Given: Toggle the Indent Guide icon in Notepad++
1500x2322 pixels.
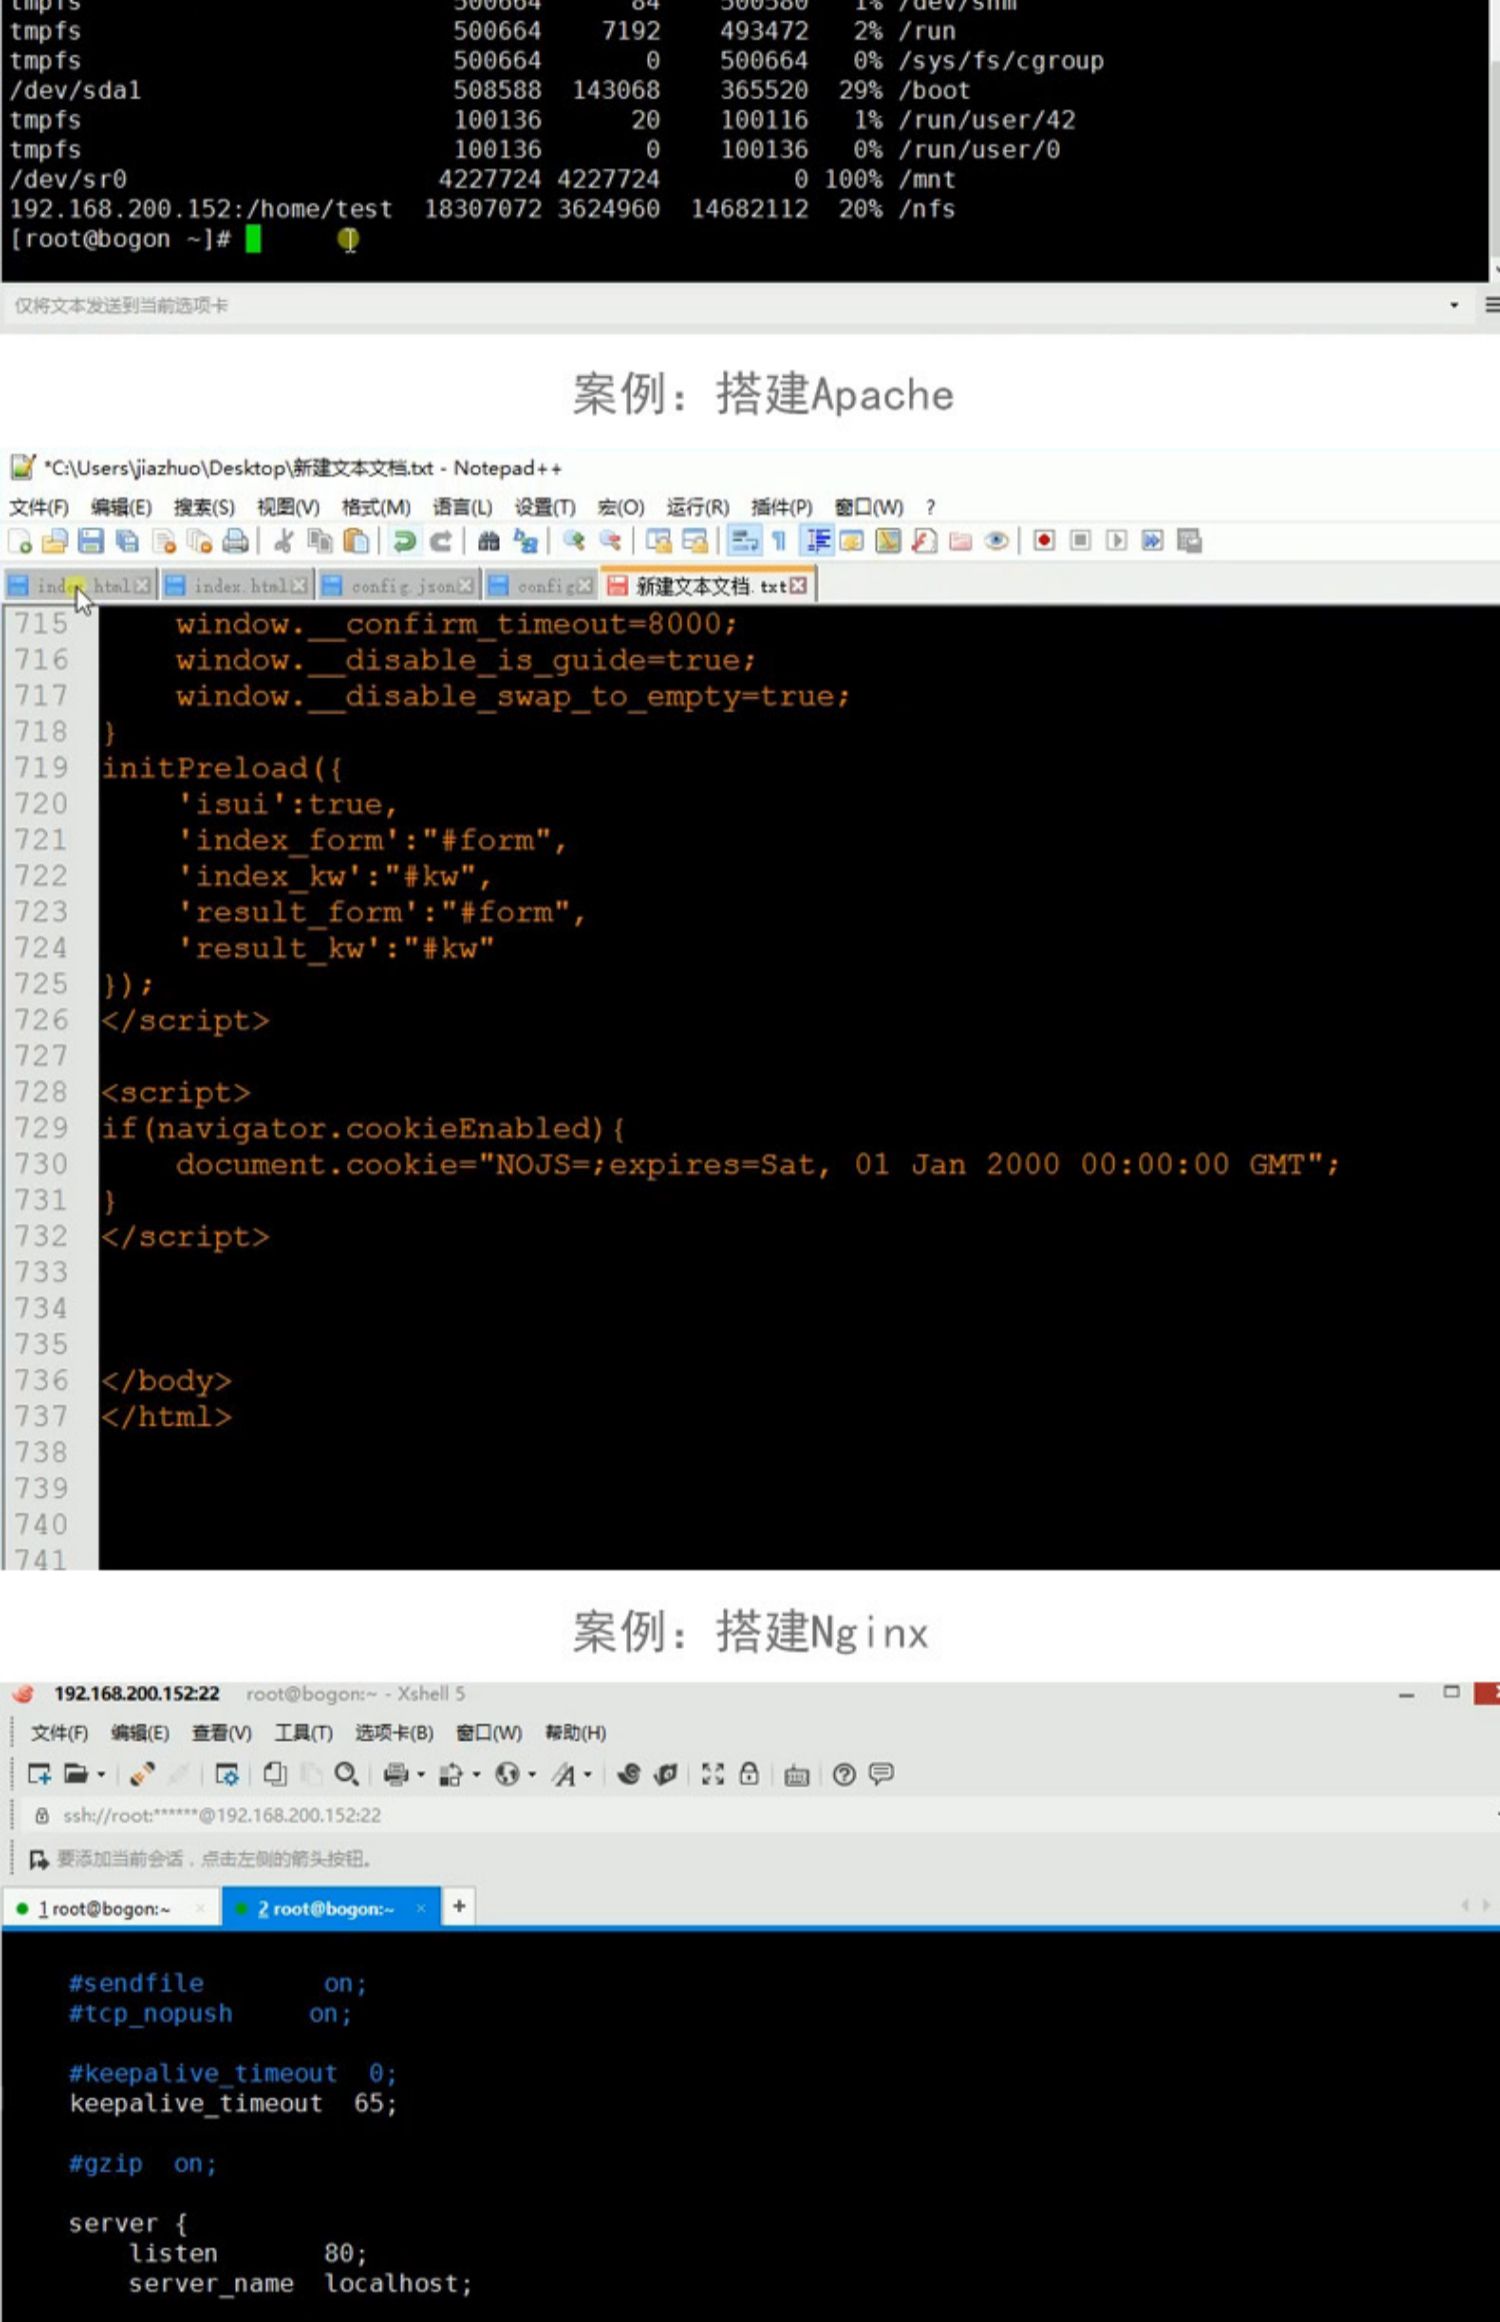Looking at the screenshot, I should click(817, 541).
